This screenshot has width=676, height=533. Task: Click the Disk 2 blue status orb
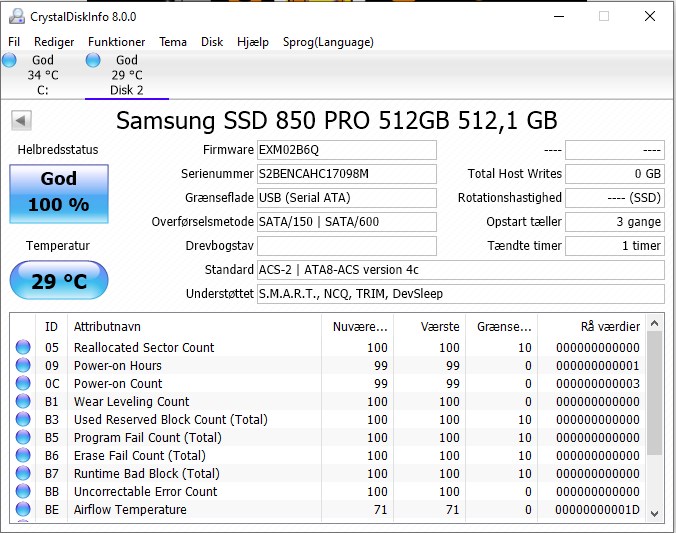[93, 60]
